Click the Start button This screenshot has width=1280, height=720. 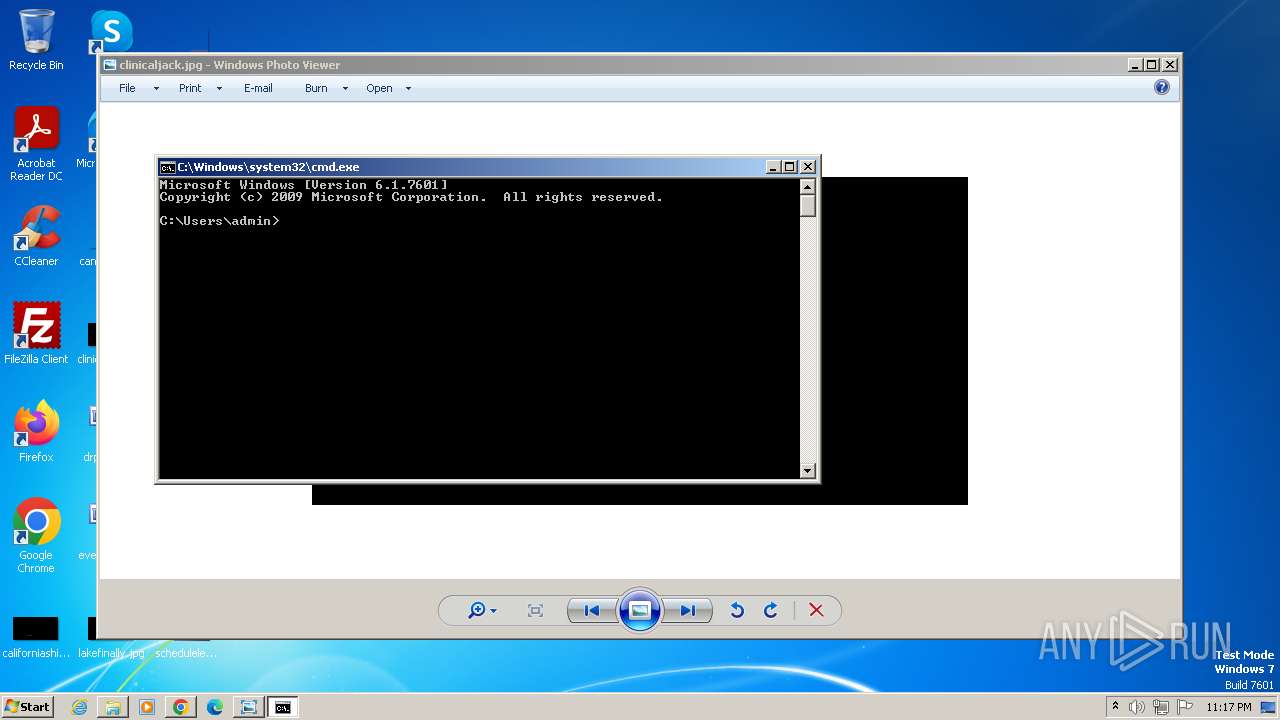27,707
